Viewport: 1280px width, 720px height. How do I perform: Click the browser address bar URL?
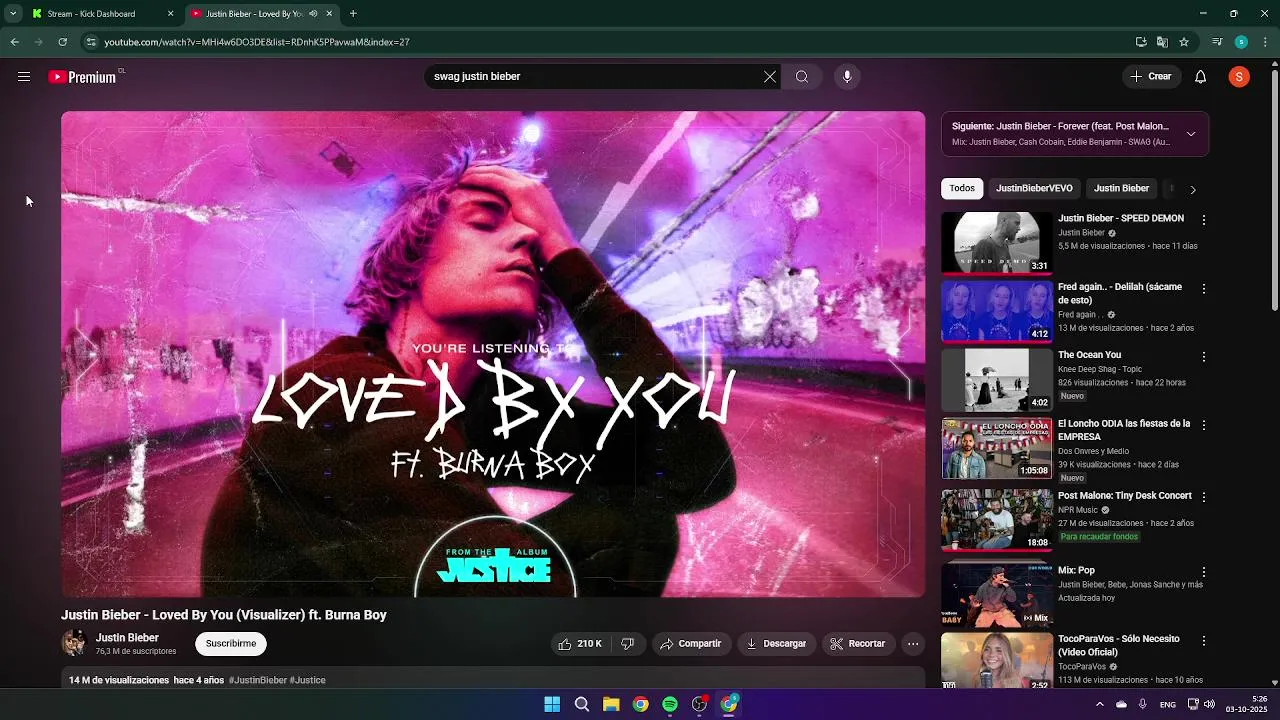tap(257, 42)
